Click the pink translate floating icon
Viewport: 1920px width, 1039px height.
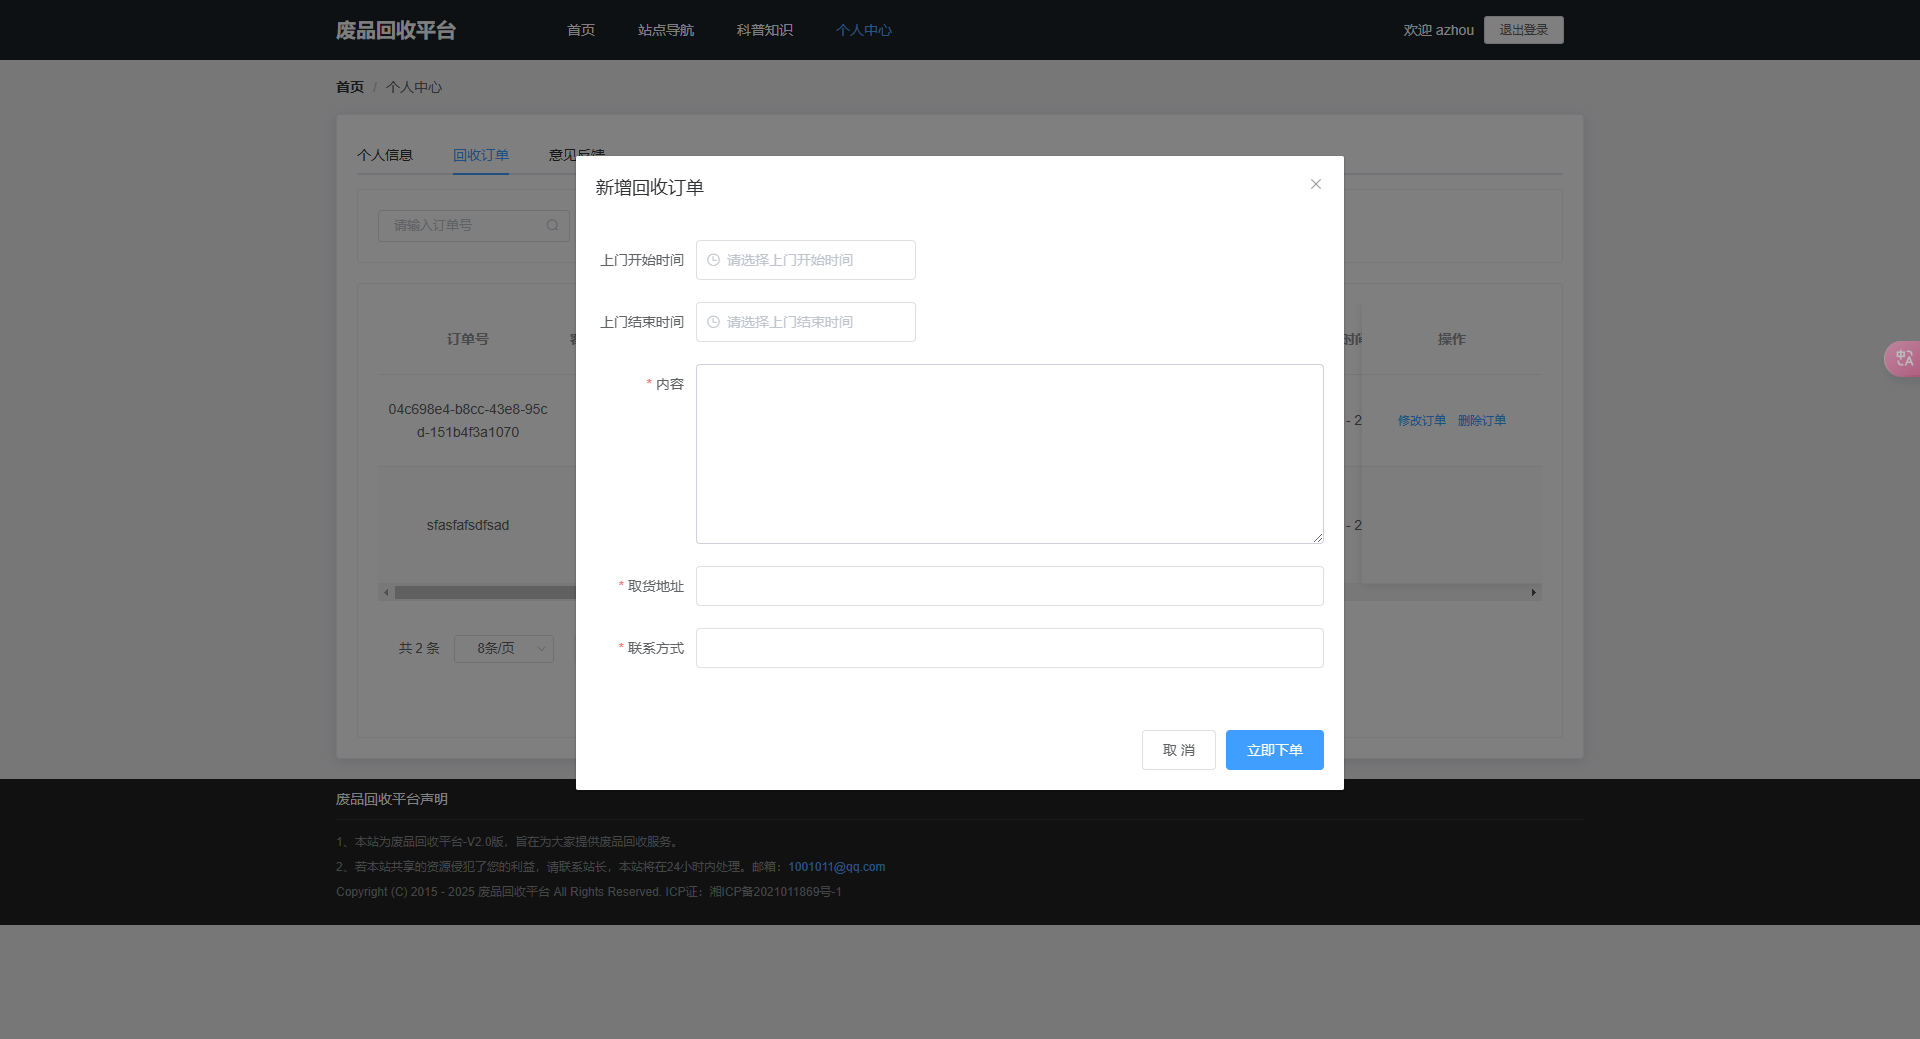coord(1903,358)
